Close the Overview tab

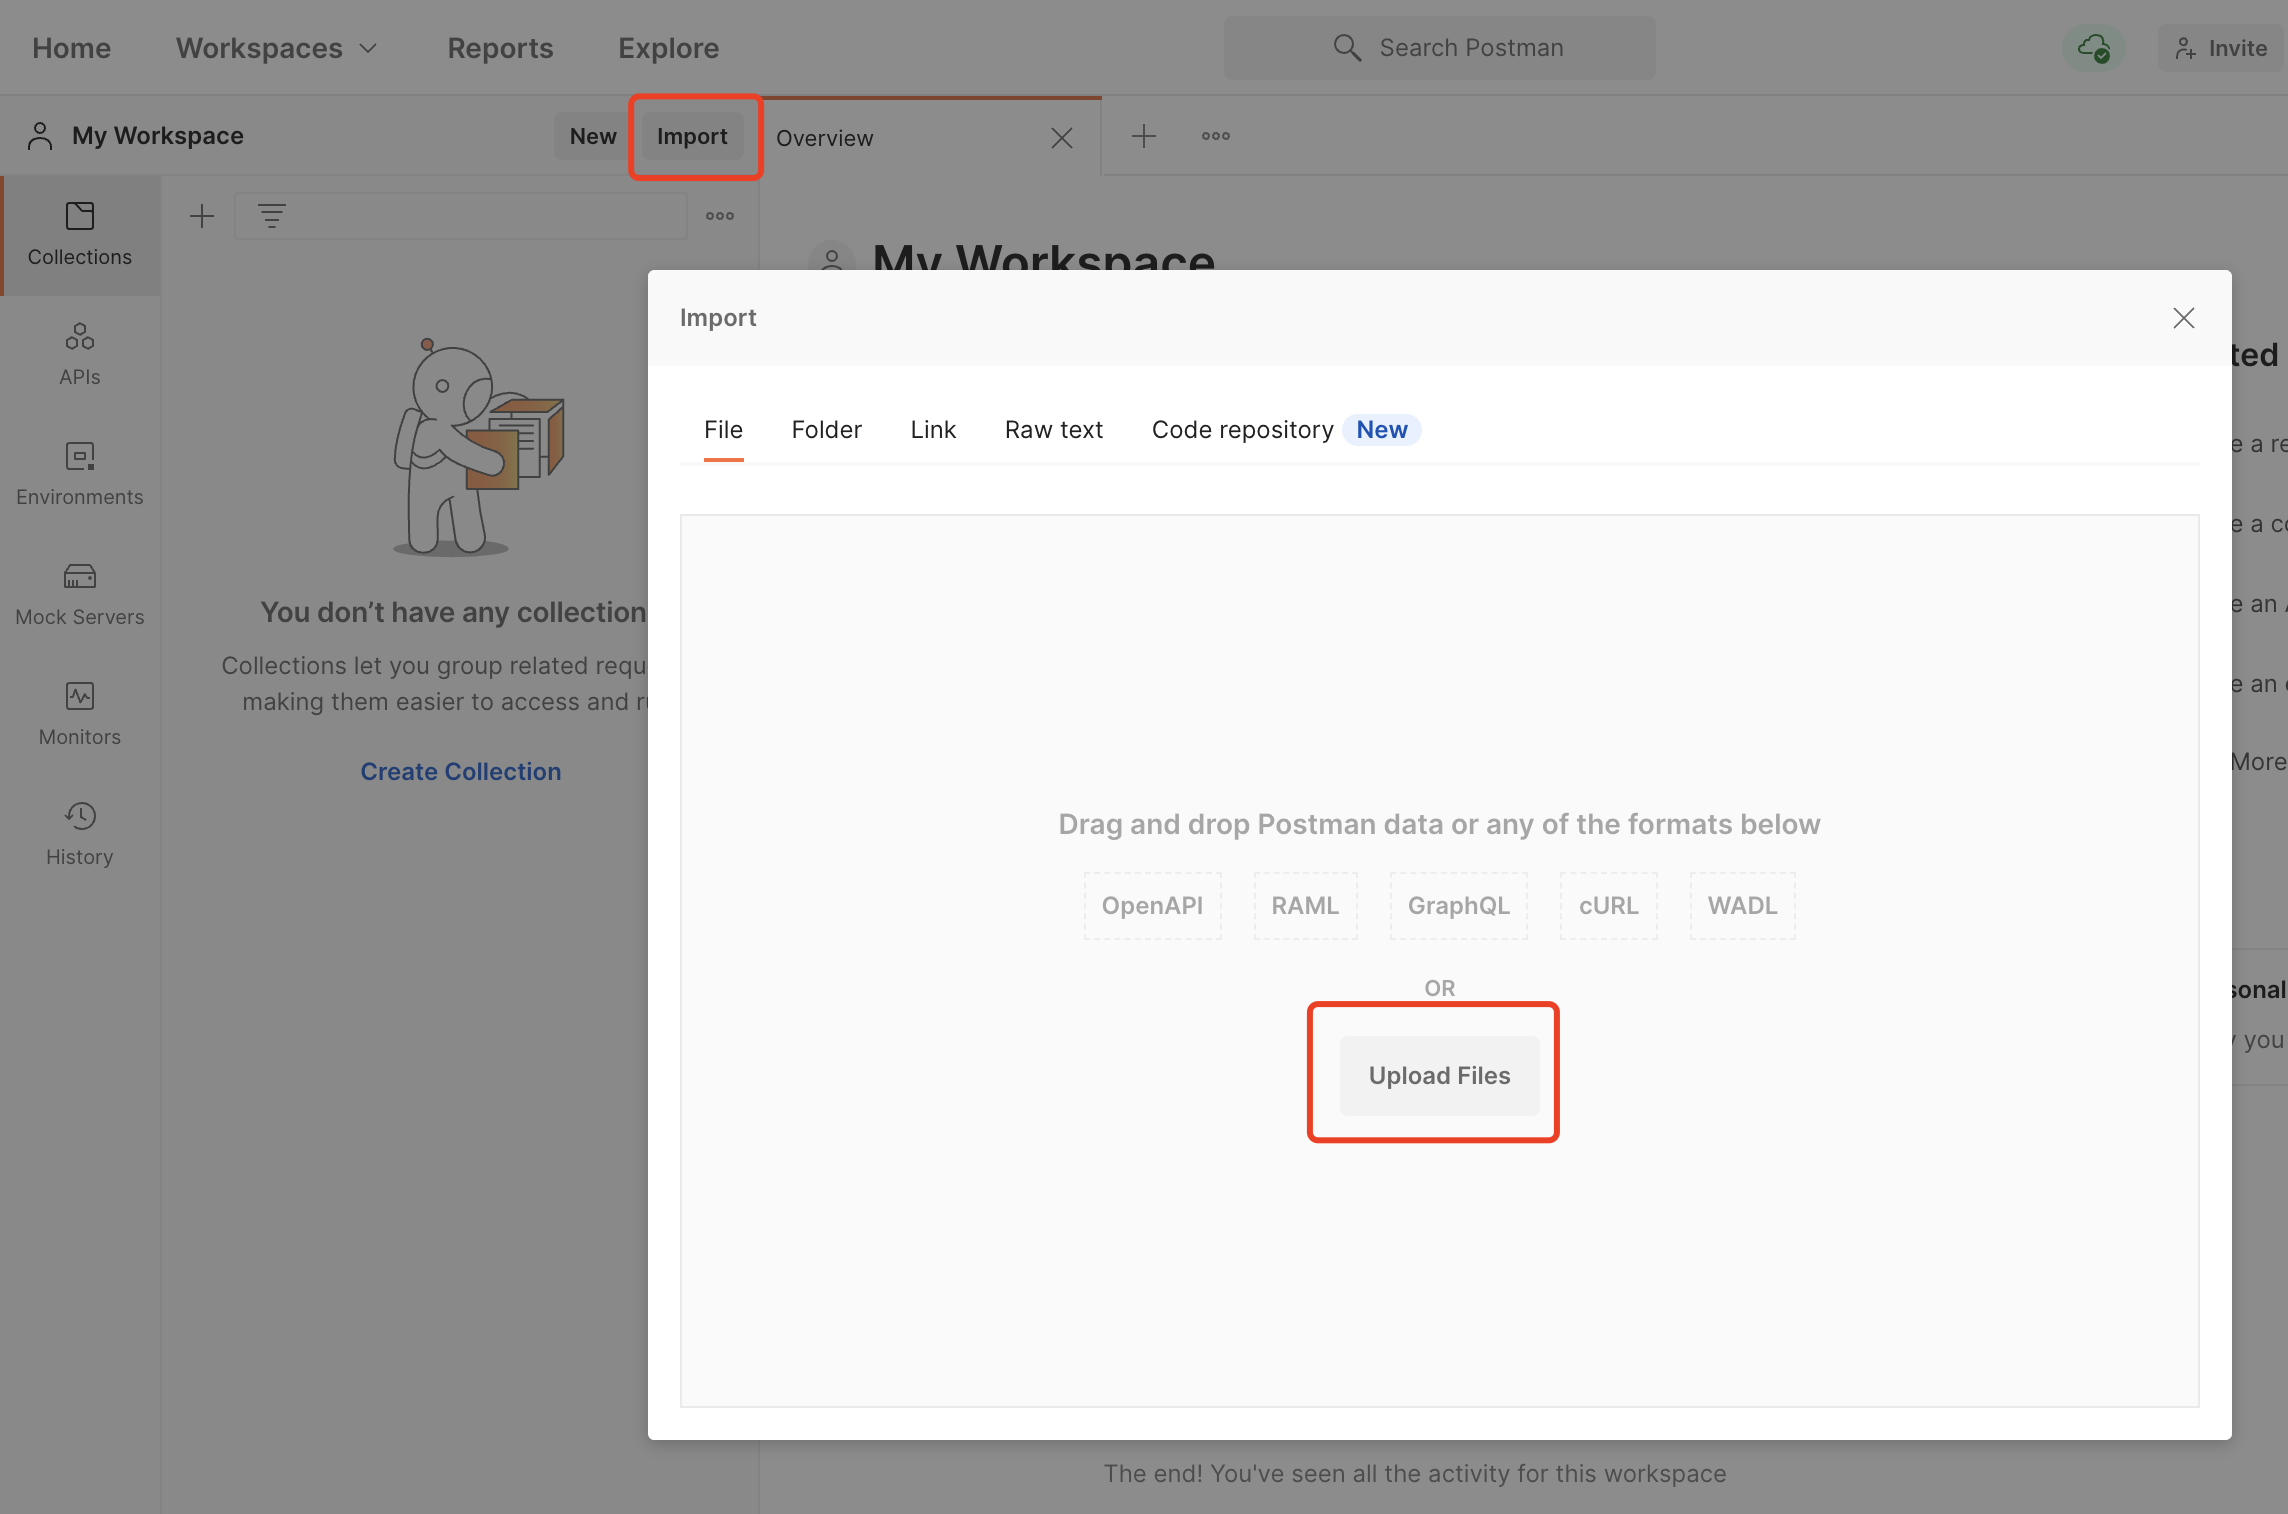(1062, 138)
